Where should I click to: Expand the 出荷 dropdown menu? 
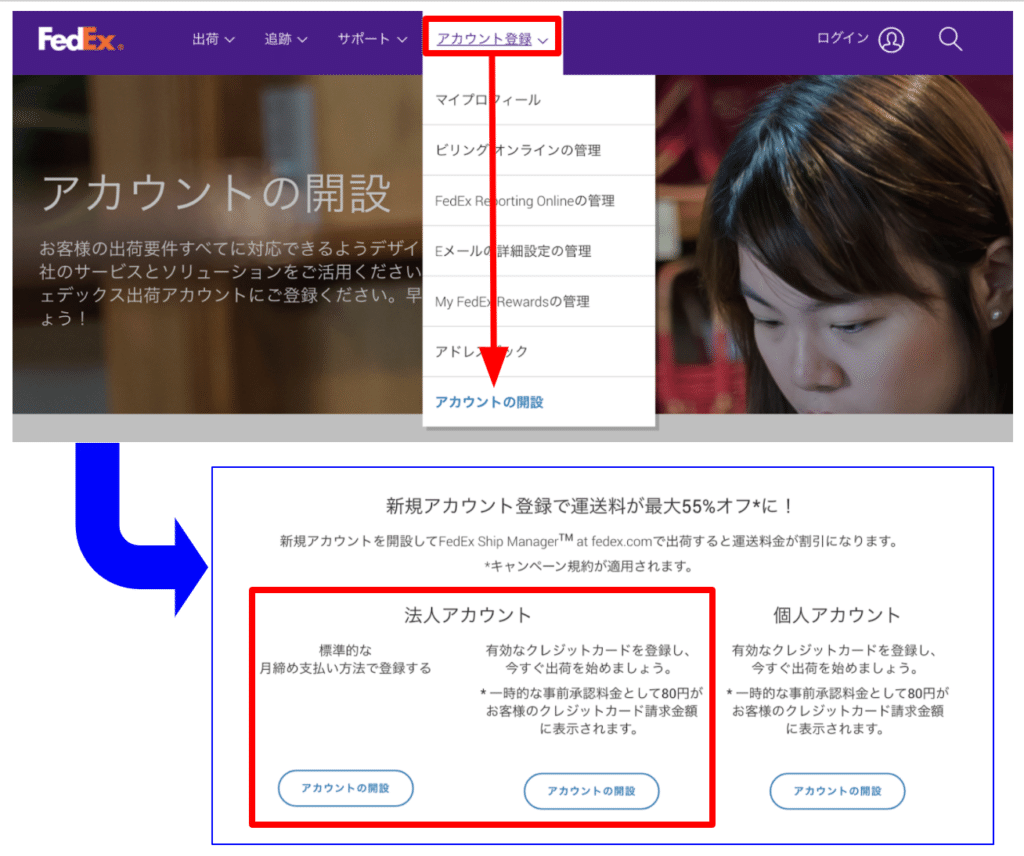[x=213, y=39]
